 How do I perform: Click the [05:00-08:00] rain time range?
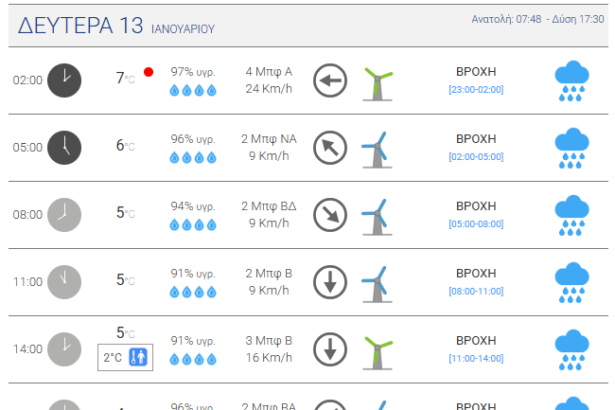[x=476, y=224]
